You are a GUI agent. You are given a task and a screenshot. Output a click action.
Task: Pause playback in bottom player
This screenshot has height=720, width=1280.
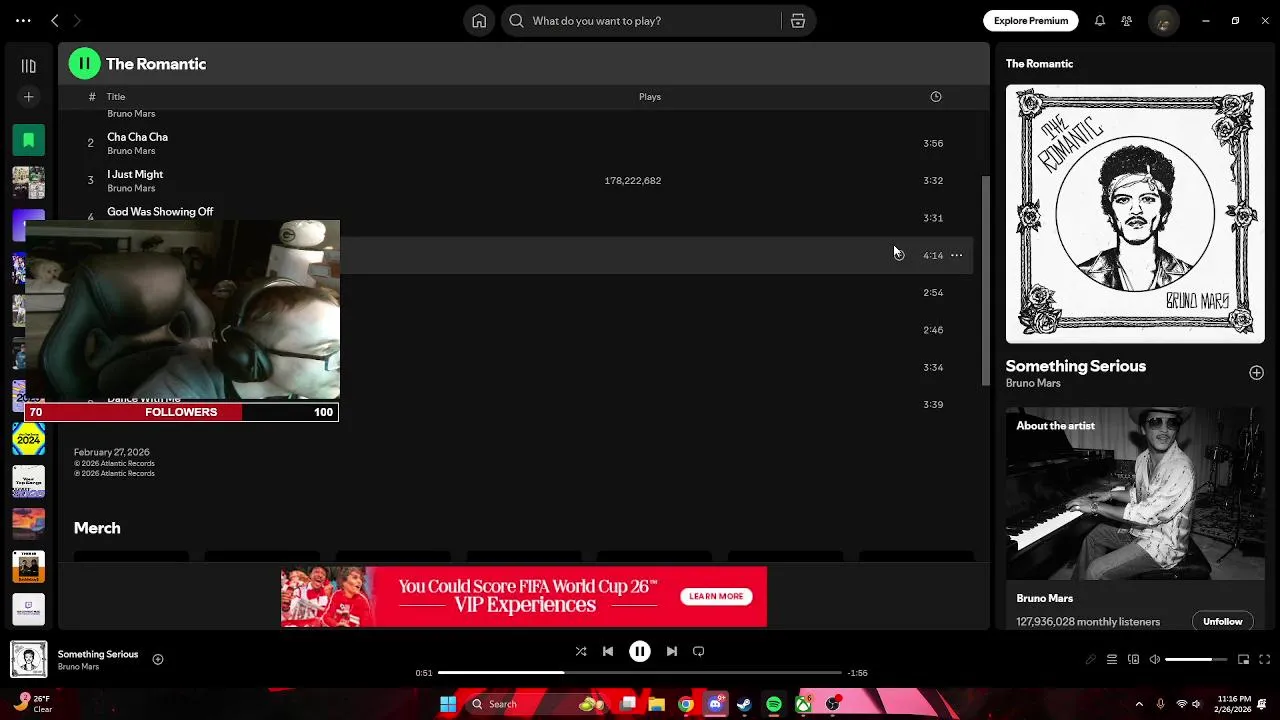pos(640,651)
